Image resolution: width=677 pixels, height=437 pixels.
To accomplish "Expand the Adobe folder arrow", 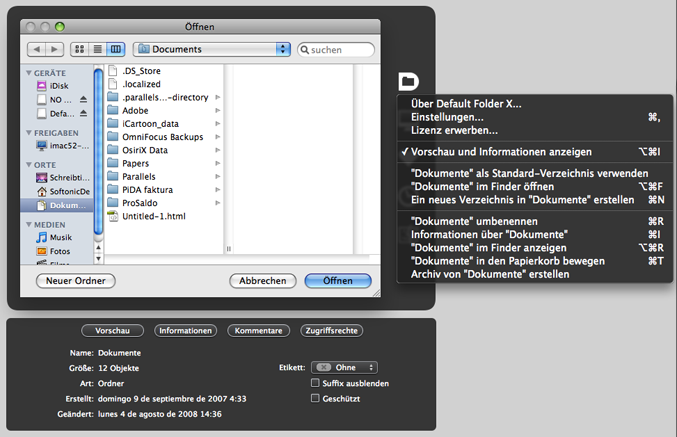I will tap(218, 111).
